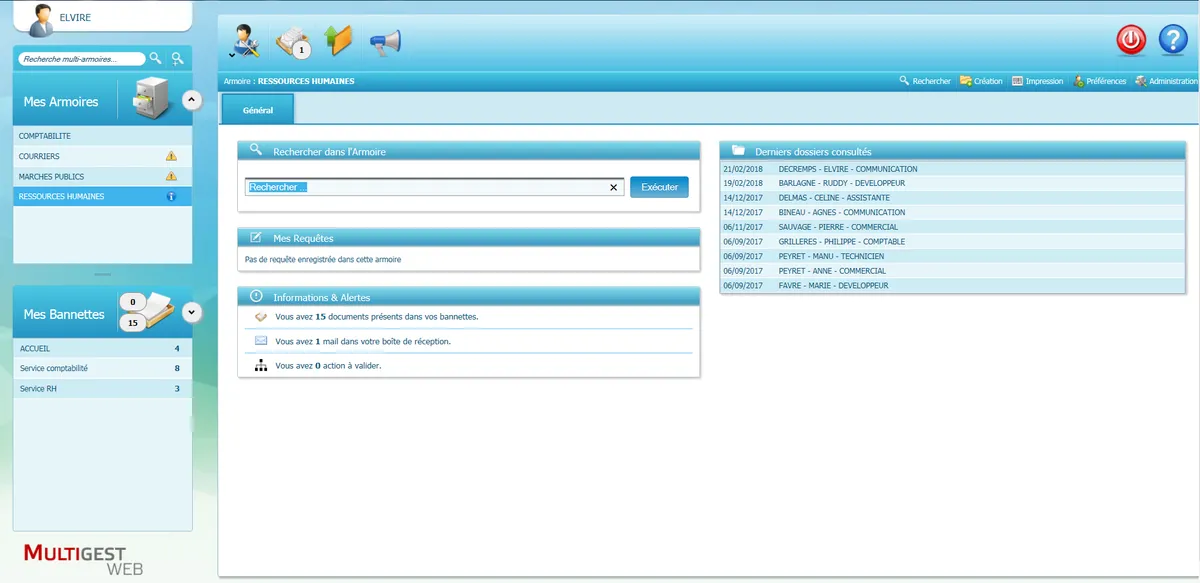Collapse the Mes Armoires panel

[x=193, y=99]
